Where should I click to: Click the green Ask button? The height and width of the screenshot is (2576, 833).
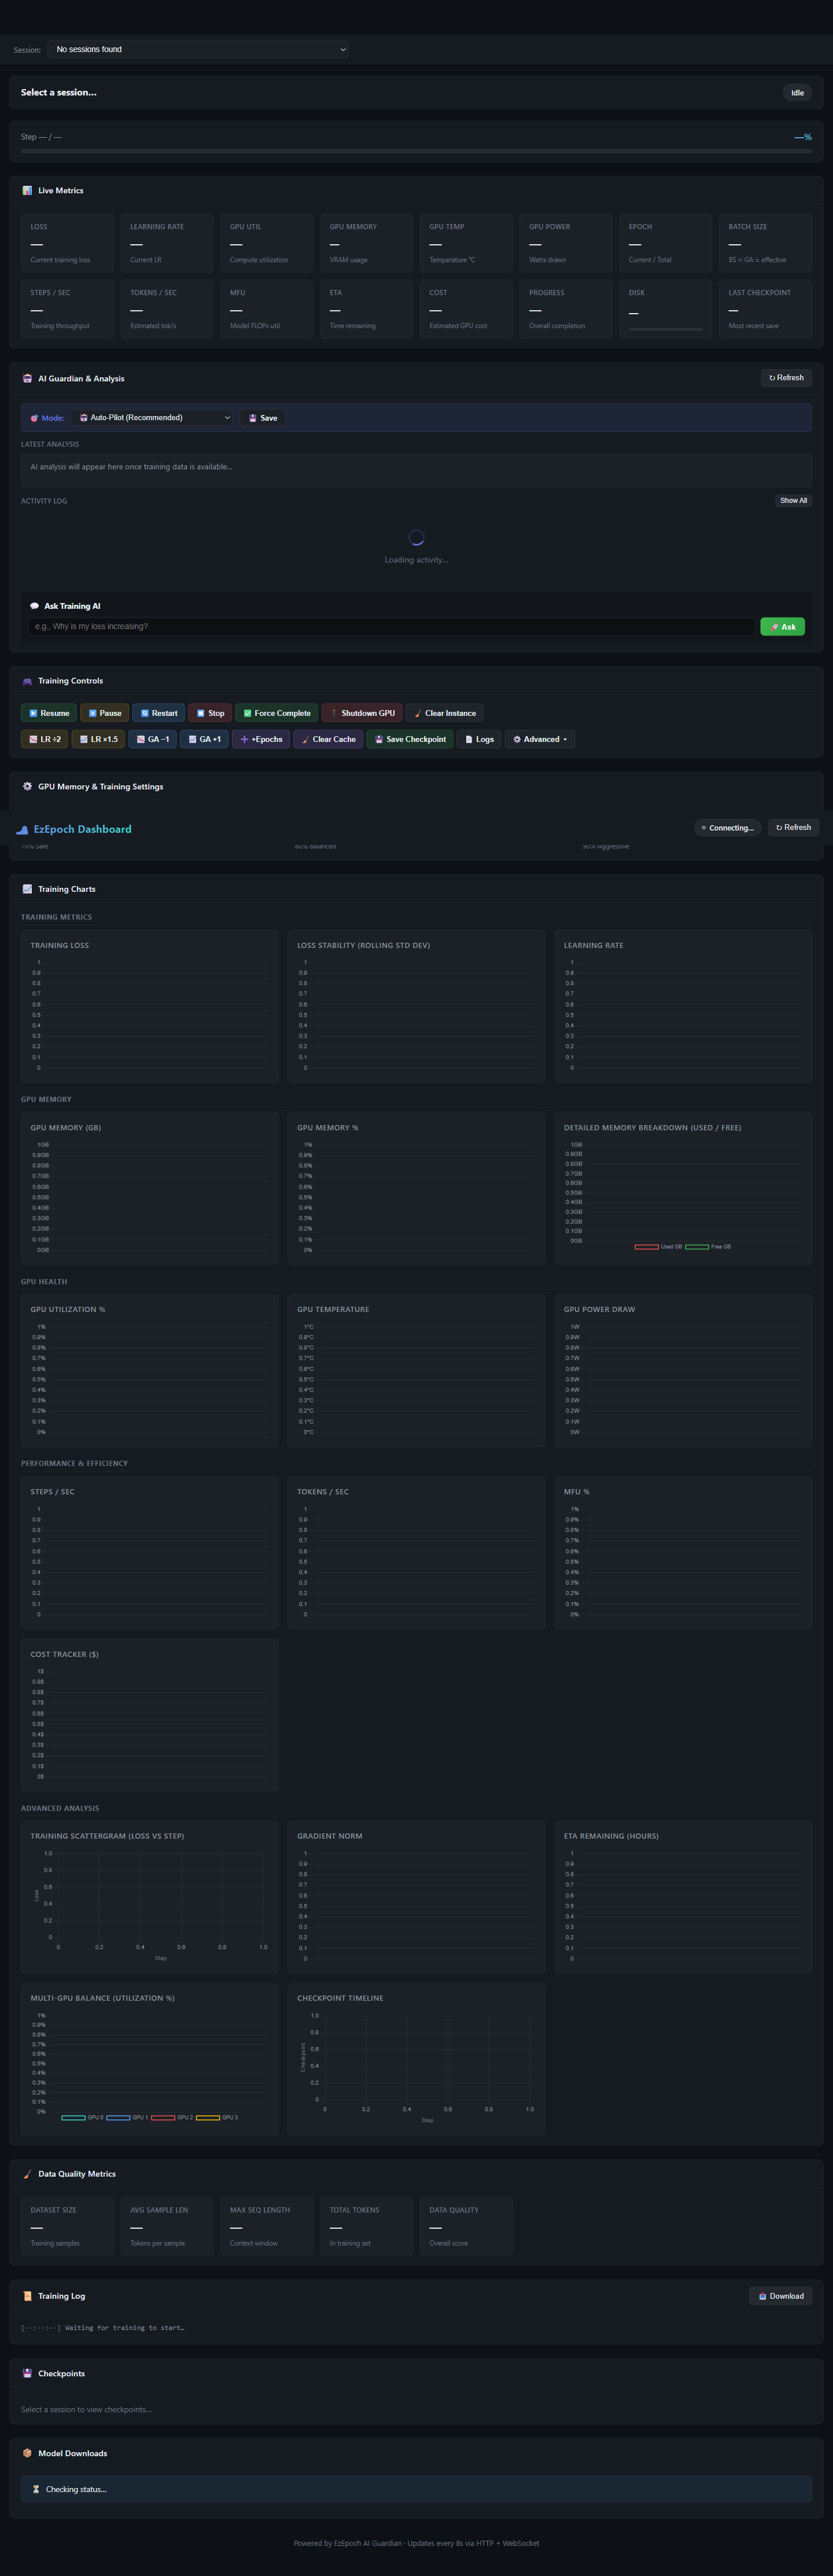(x=782, y=626)
